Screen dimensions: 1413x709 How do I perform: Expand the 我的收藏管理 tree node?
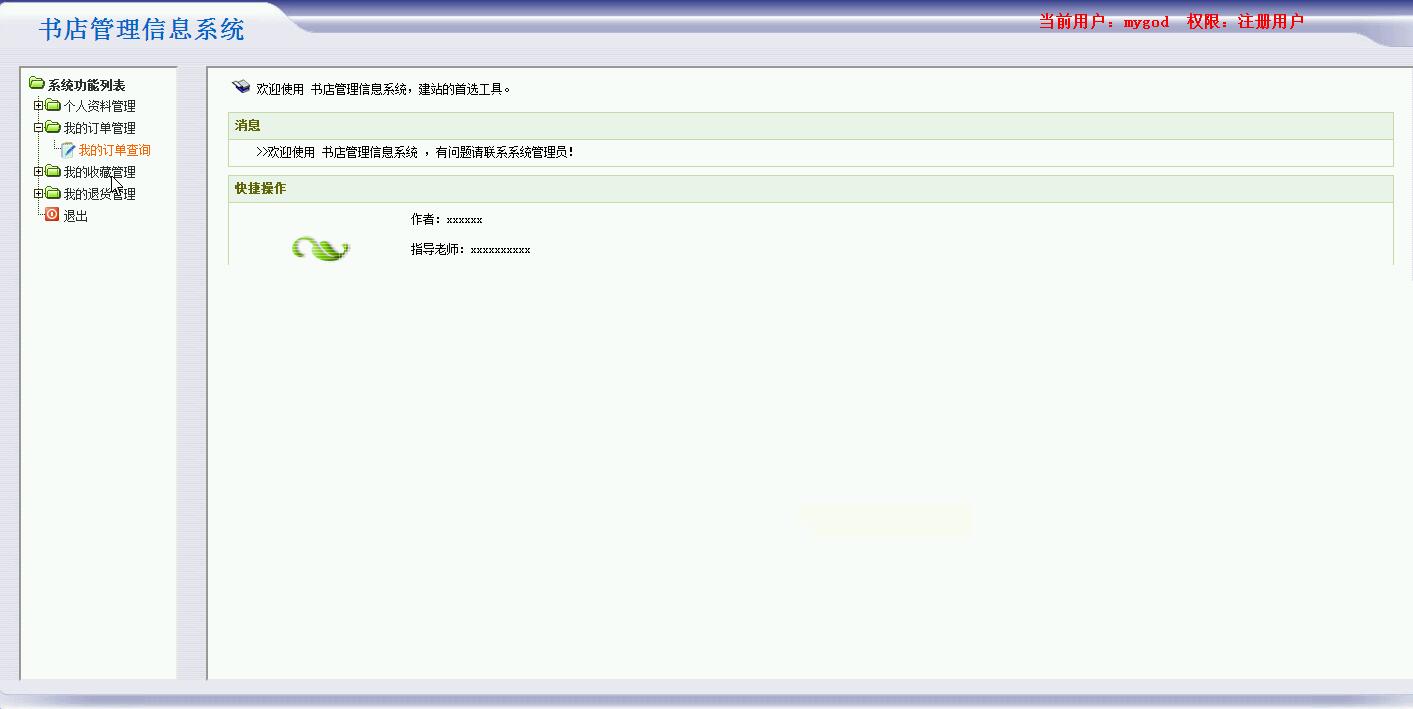(38, 172)
